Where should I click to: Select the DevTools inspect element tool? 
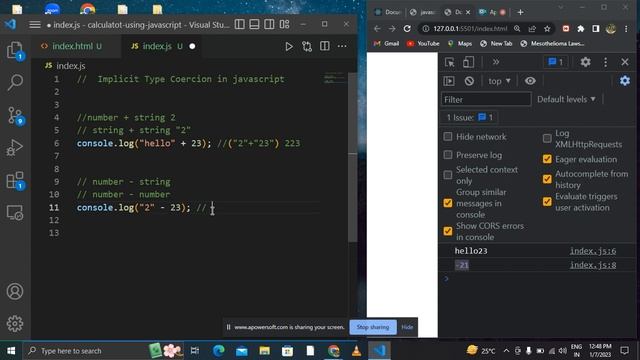(x=449, y=62)
